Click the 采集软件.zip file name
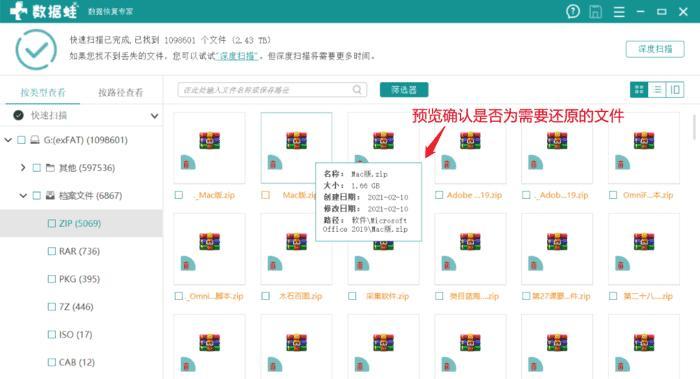Screen dimensions: 700x379 point(388,296)
